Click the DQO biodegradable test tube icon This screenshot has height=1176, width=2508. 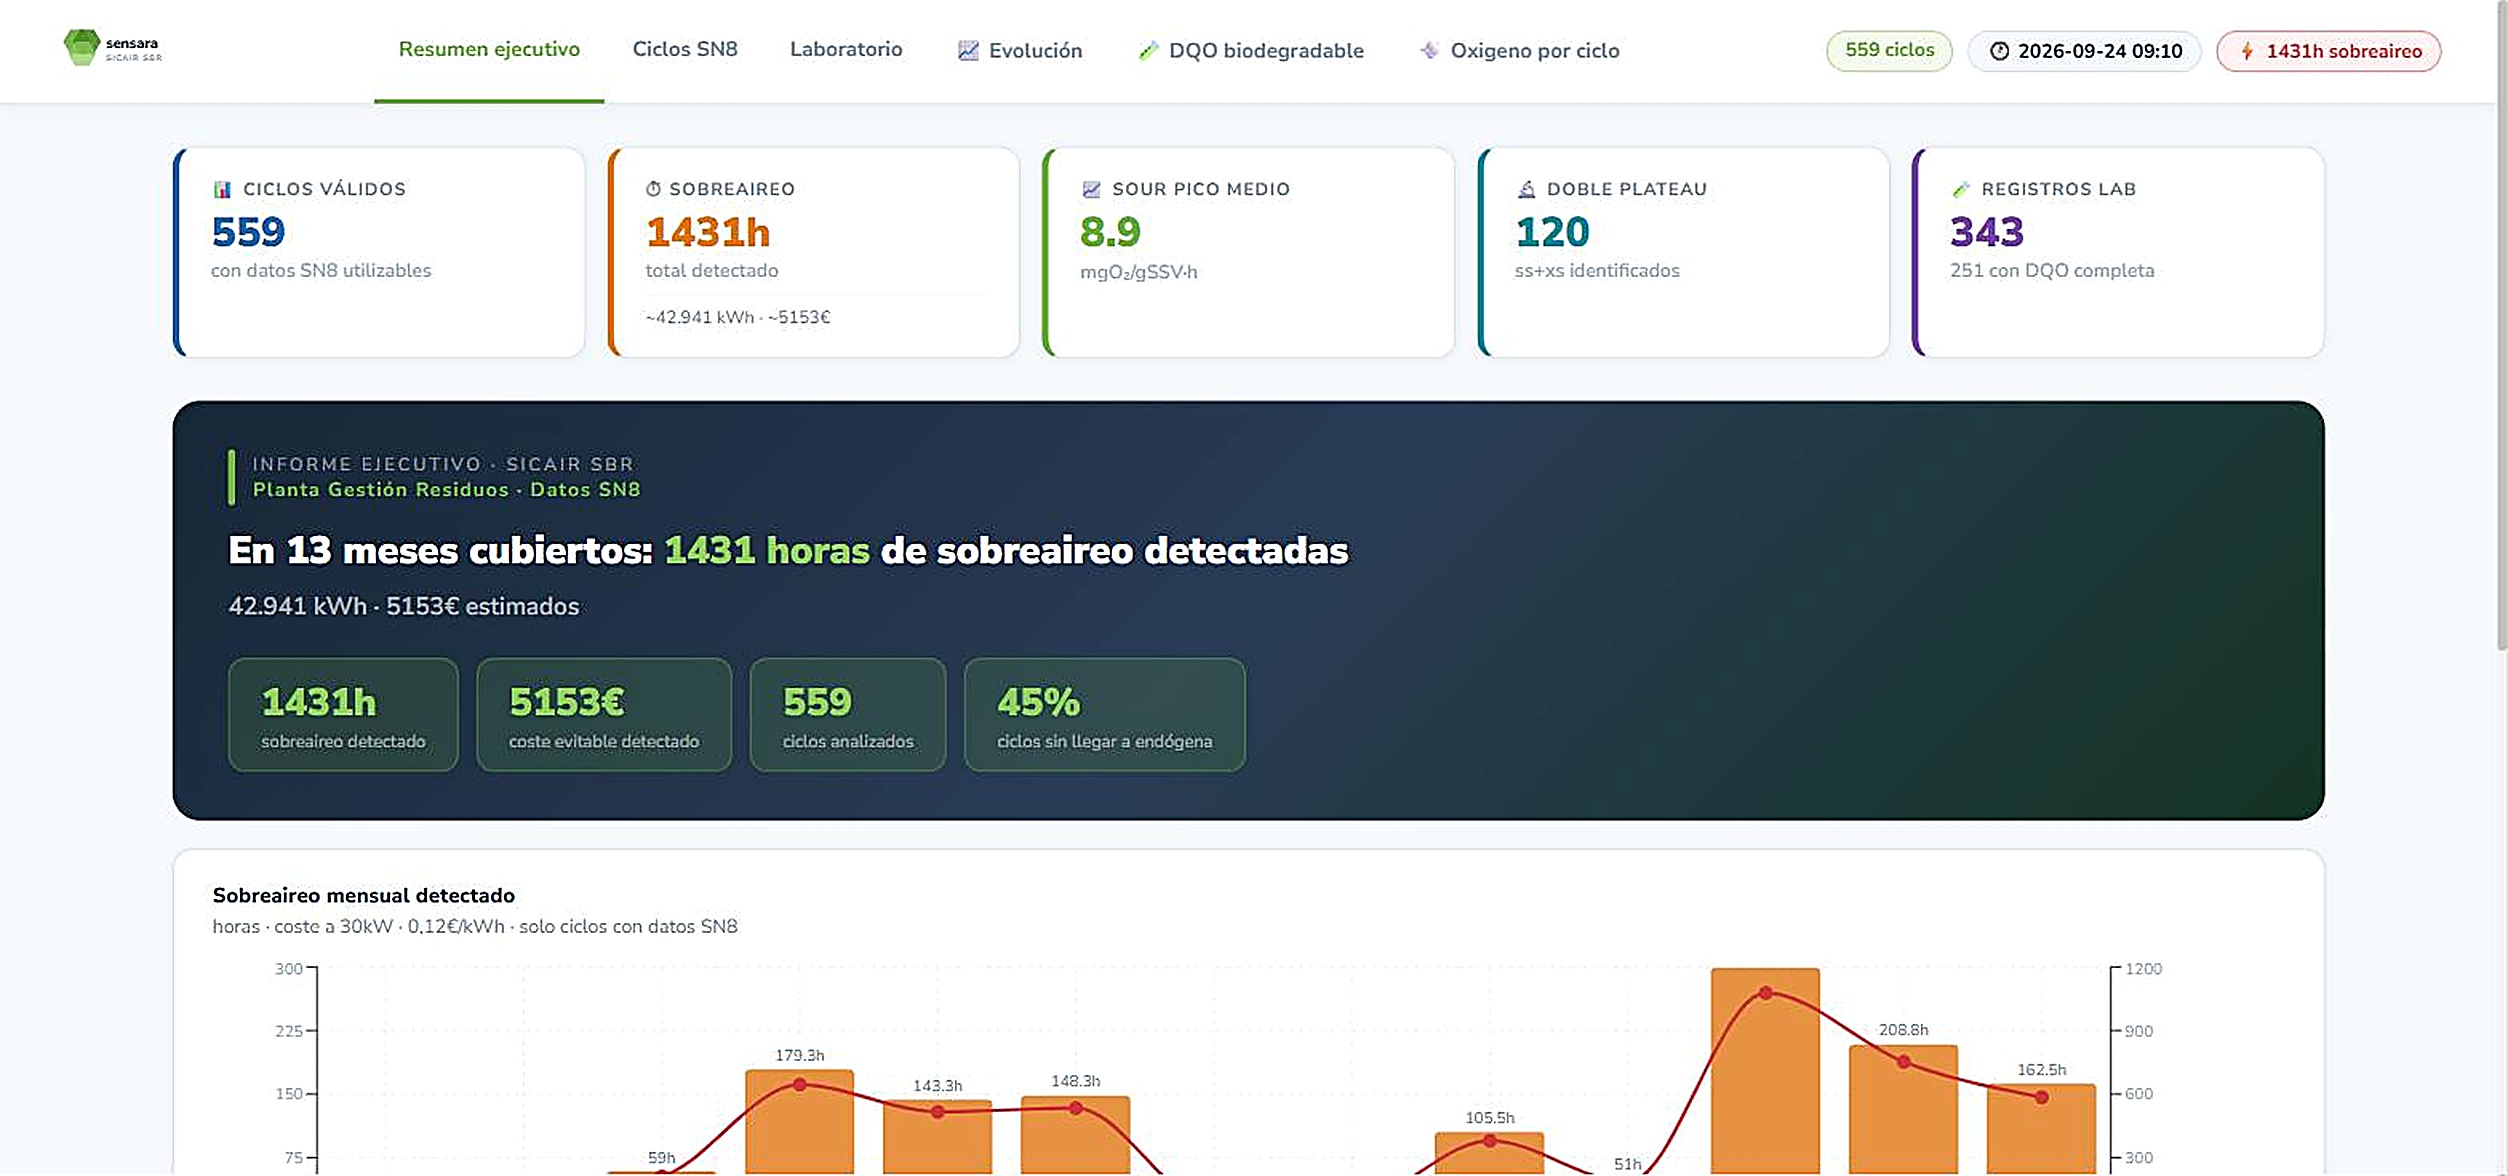pos(1148,50)
